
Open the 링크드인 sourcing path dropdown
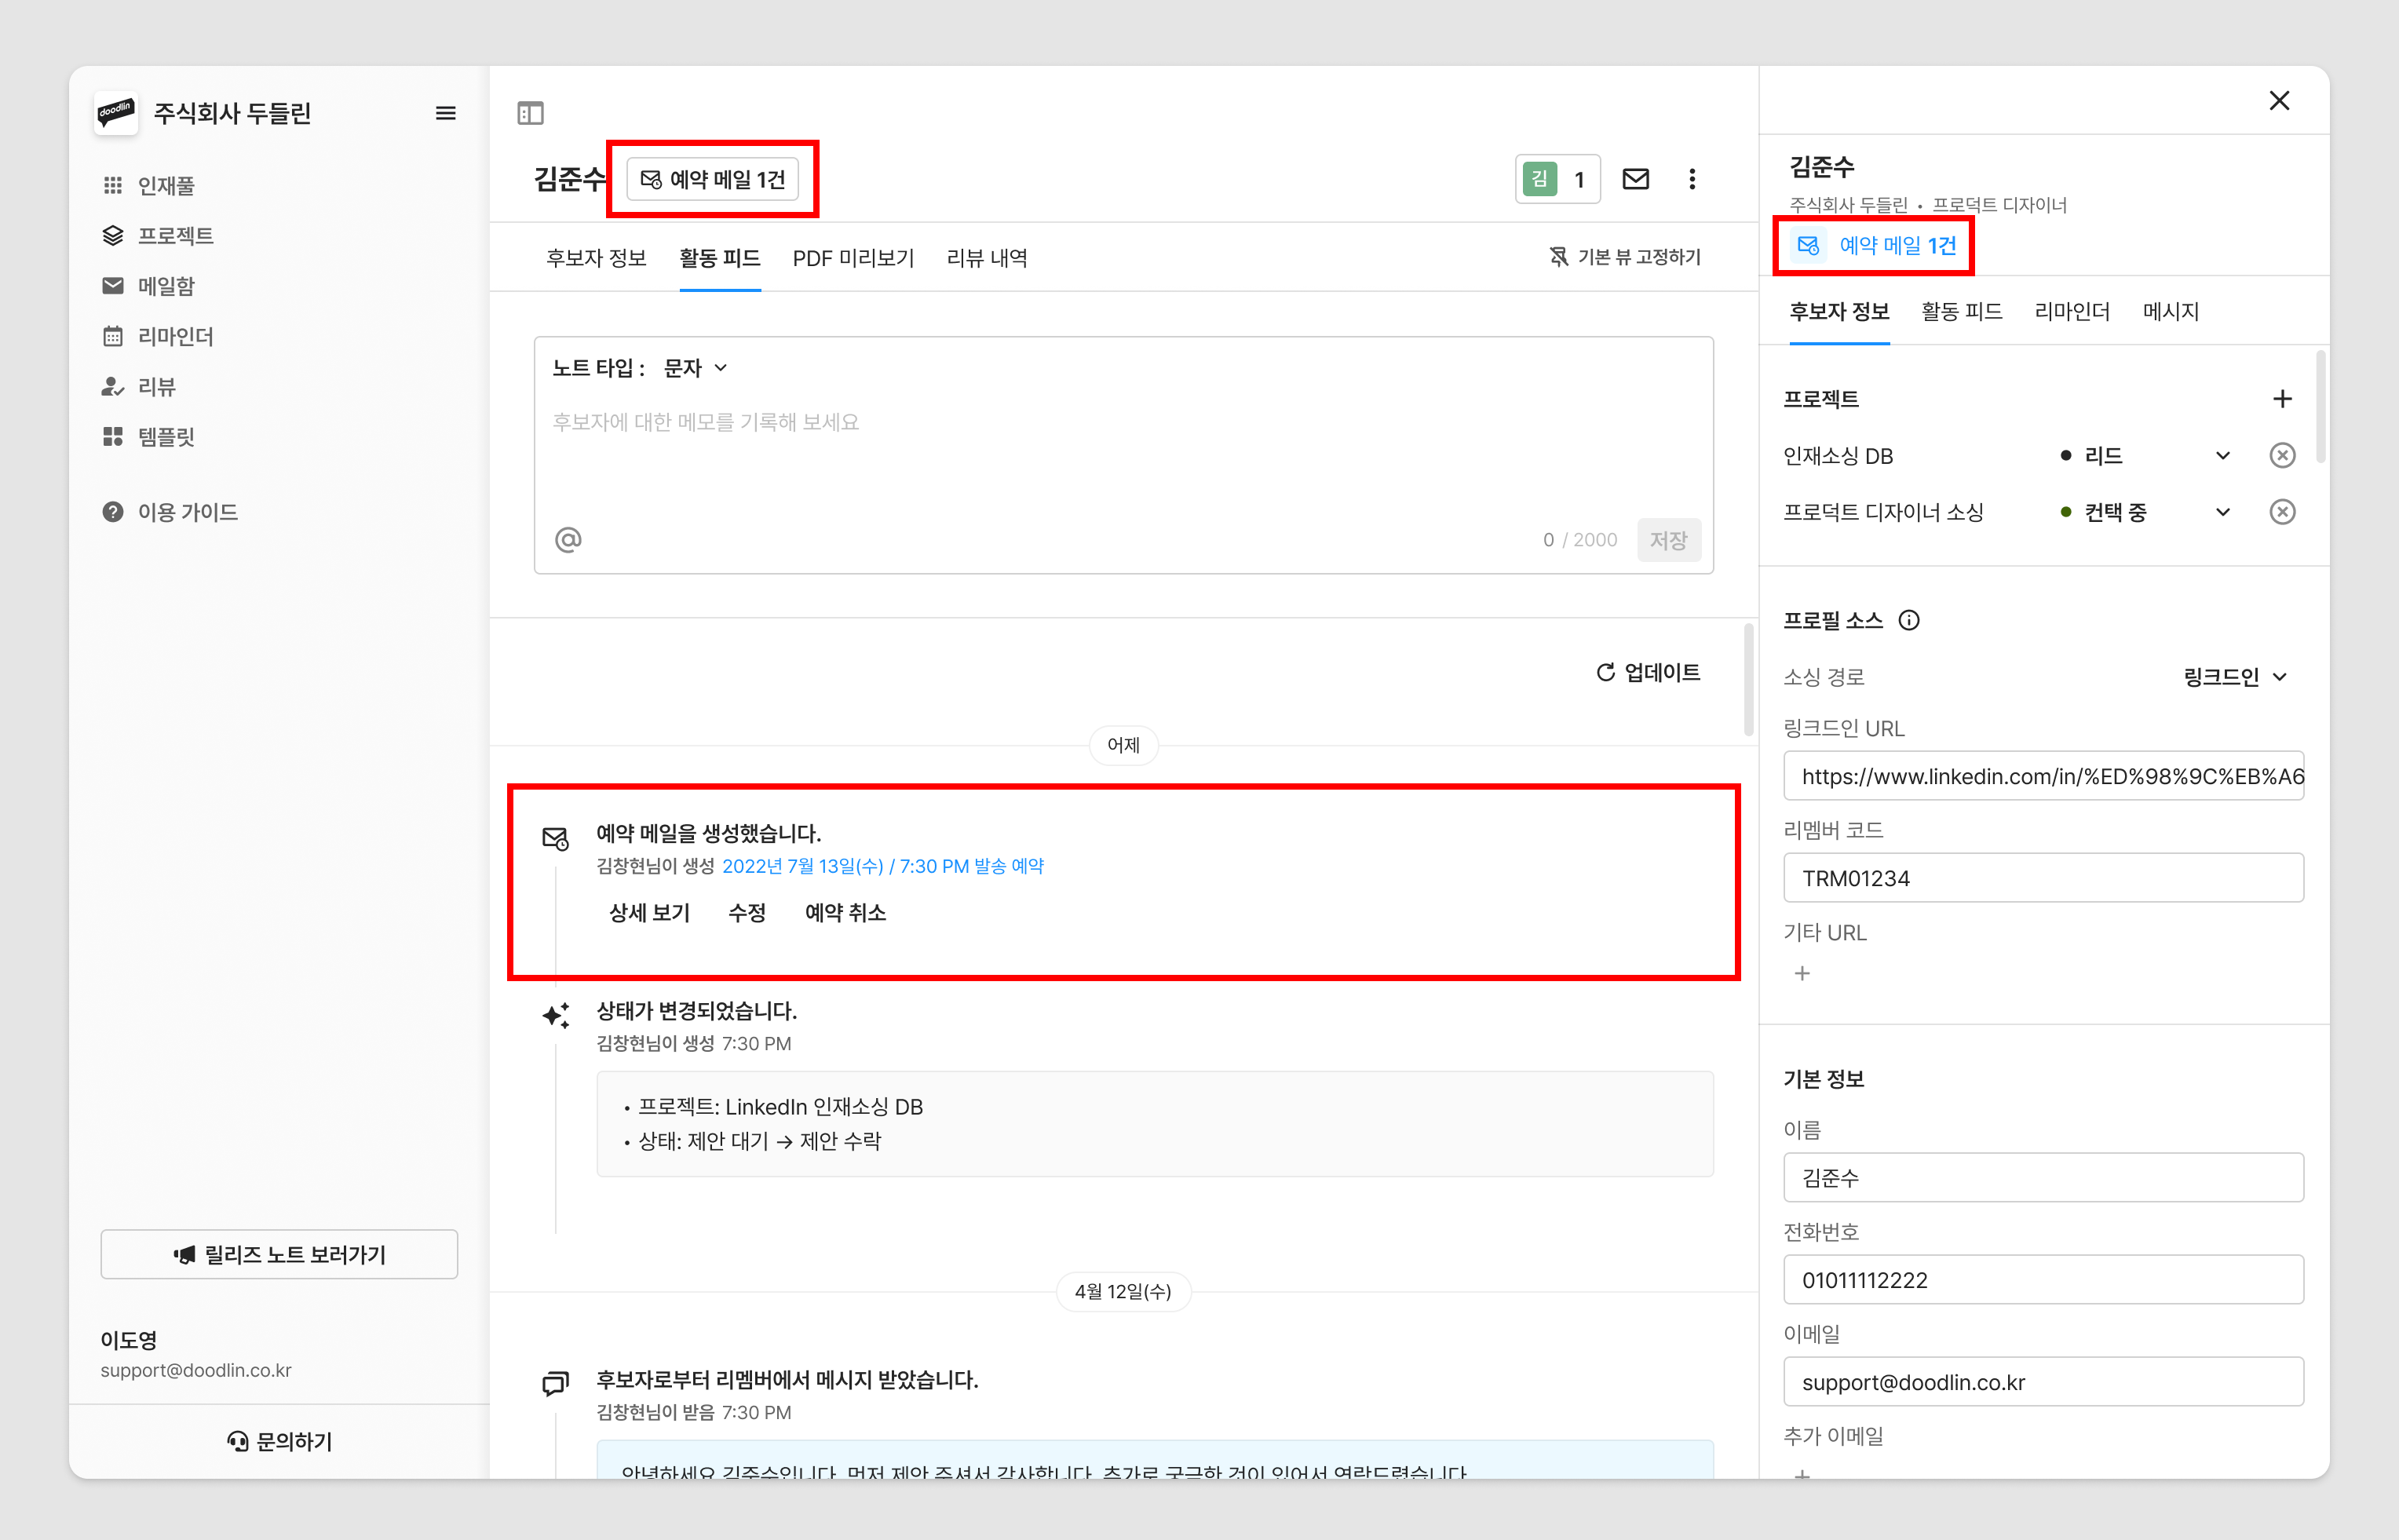click(2235, 677)
